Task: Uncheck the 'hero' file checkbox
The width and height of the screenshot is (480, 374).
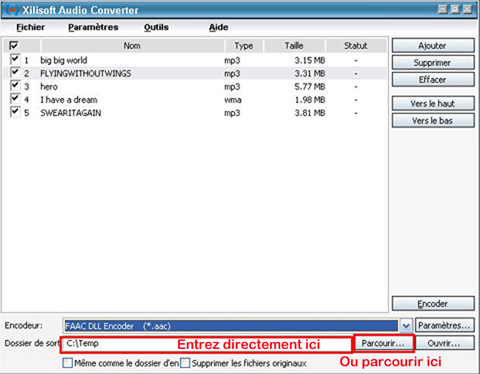Action: [x=15, y=85]
